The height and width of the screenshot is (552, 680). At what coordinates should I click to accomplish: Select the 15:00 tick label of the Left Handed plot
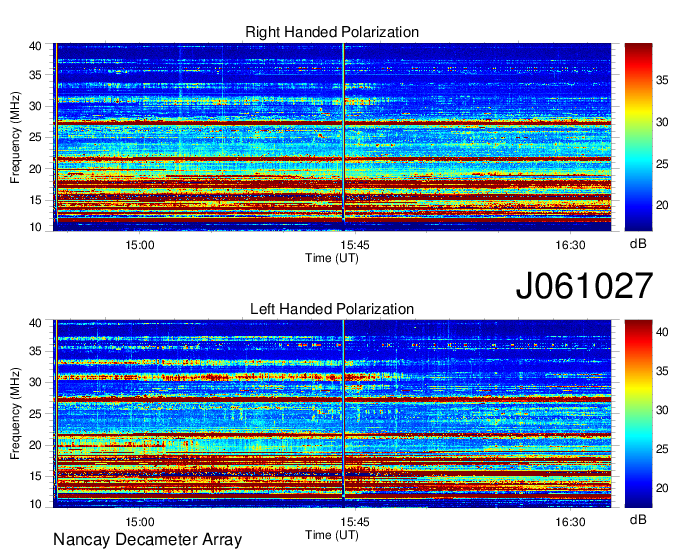click(140, 522)
